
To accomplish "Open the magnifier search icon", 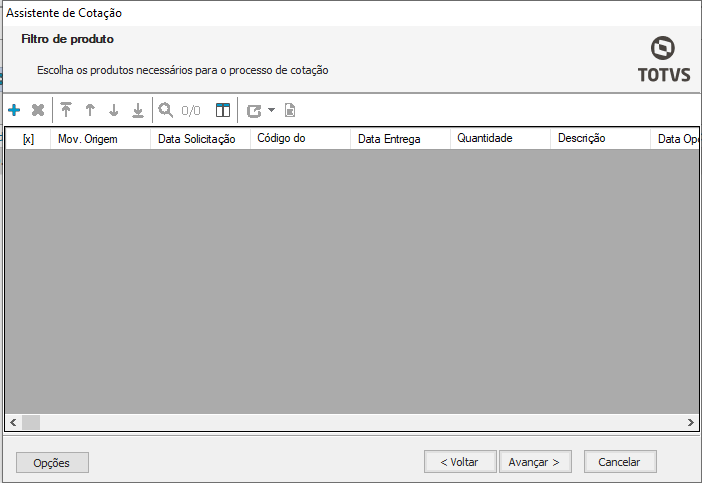I will click(x=165, y=110).
